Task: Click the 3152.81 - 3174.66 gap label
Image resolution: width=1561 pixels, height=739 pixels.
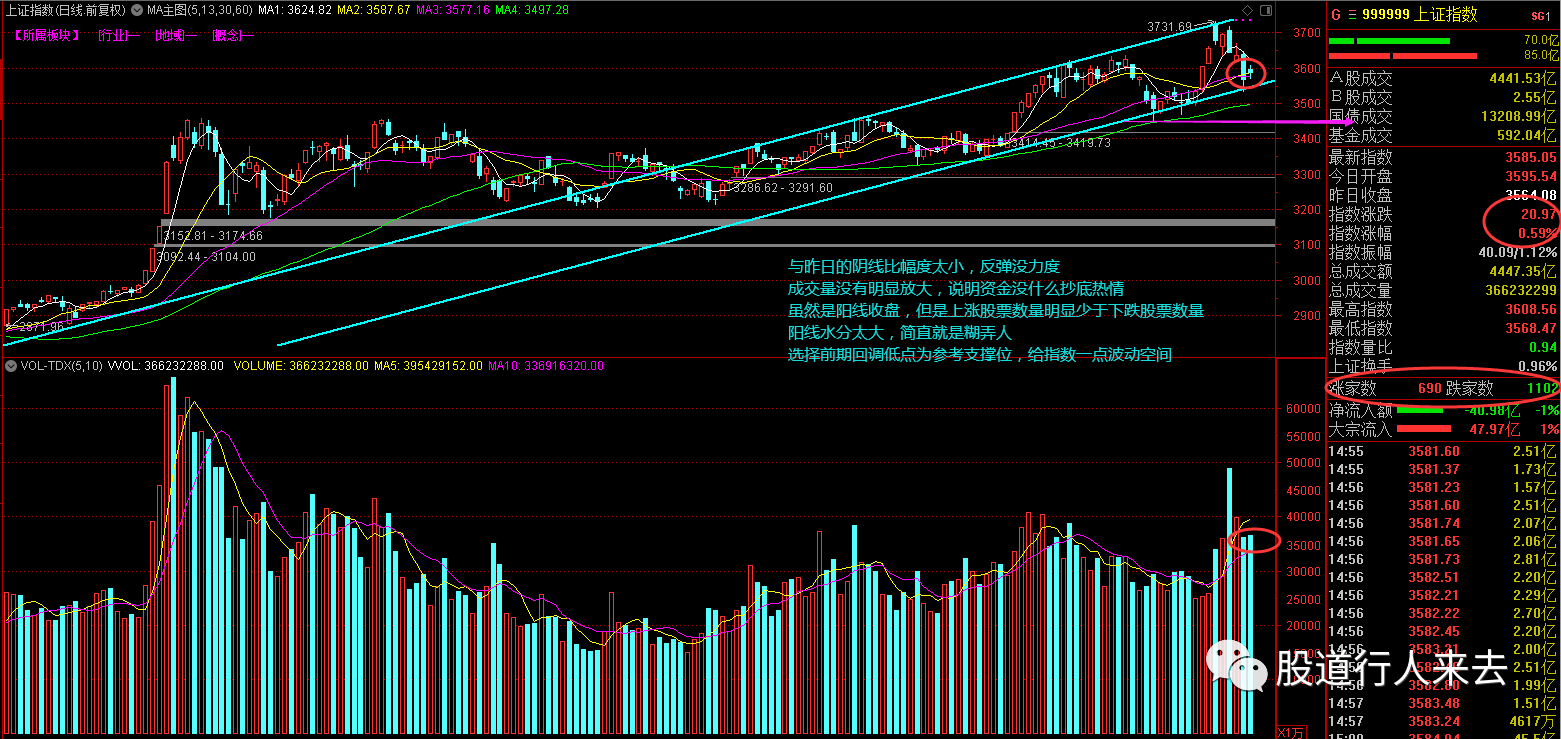Action: click(x=213, y=236)
